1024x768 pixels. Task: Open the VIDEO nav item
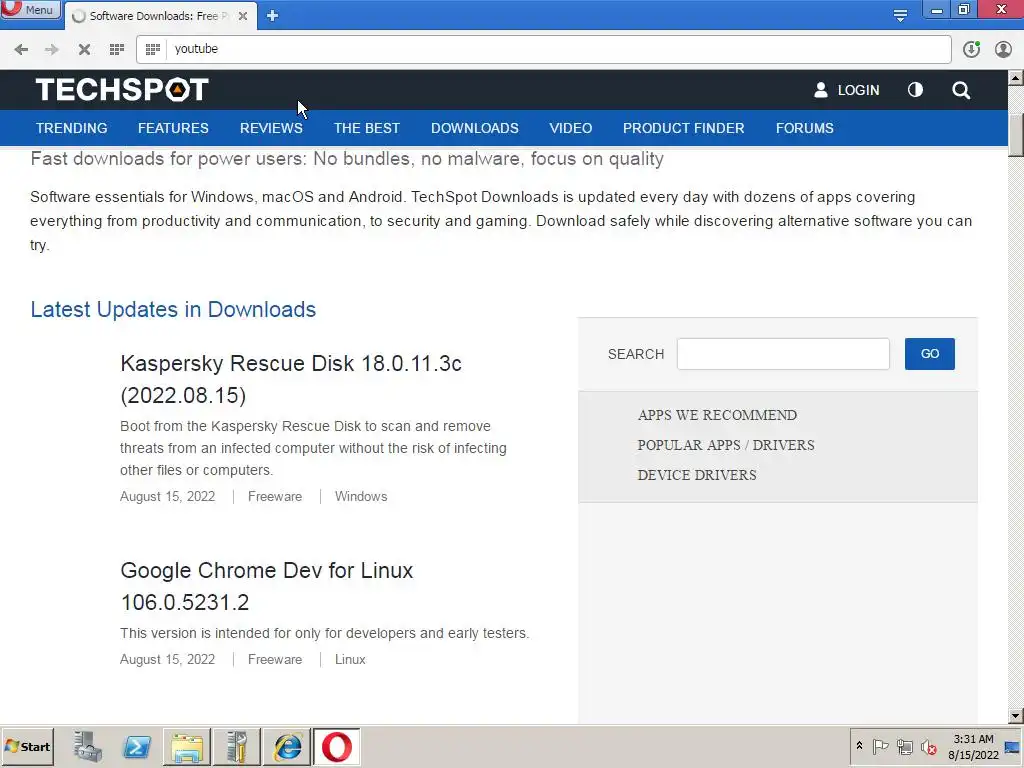(571, 128)
